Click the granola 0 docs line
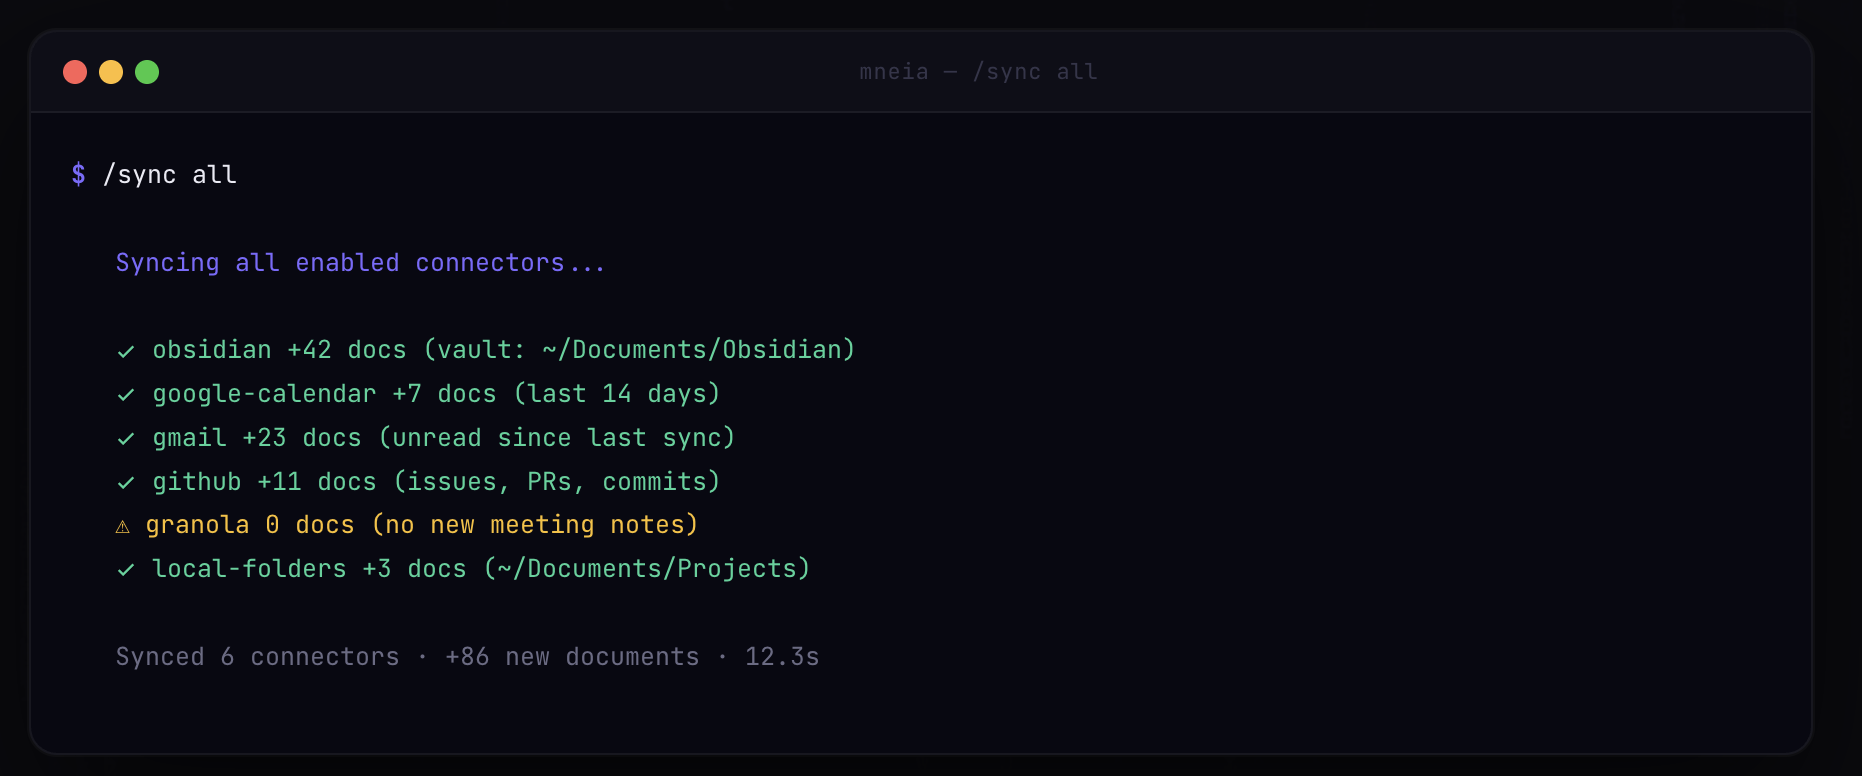Viewport: 1862px width, 776px height. pyautogui.click(x=422, y=525)
